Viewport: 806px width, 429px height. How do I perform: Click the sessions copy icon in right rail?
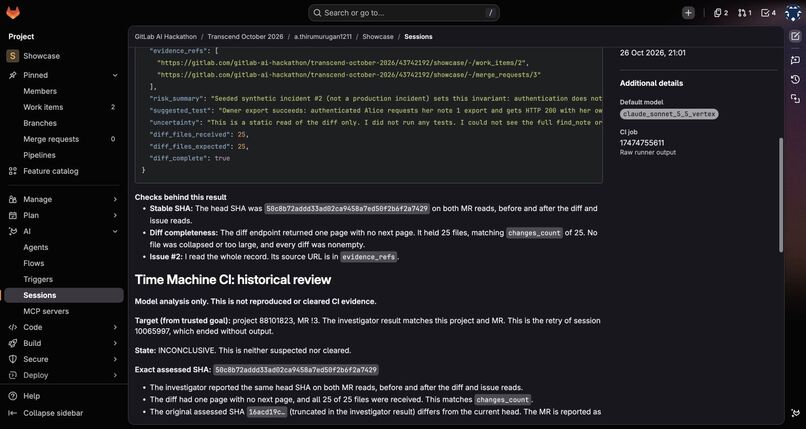click(x=795, y=98)
